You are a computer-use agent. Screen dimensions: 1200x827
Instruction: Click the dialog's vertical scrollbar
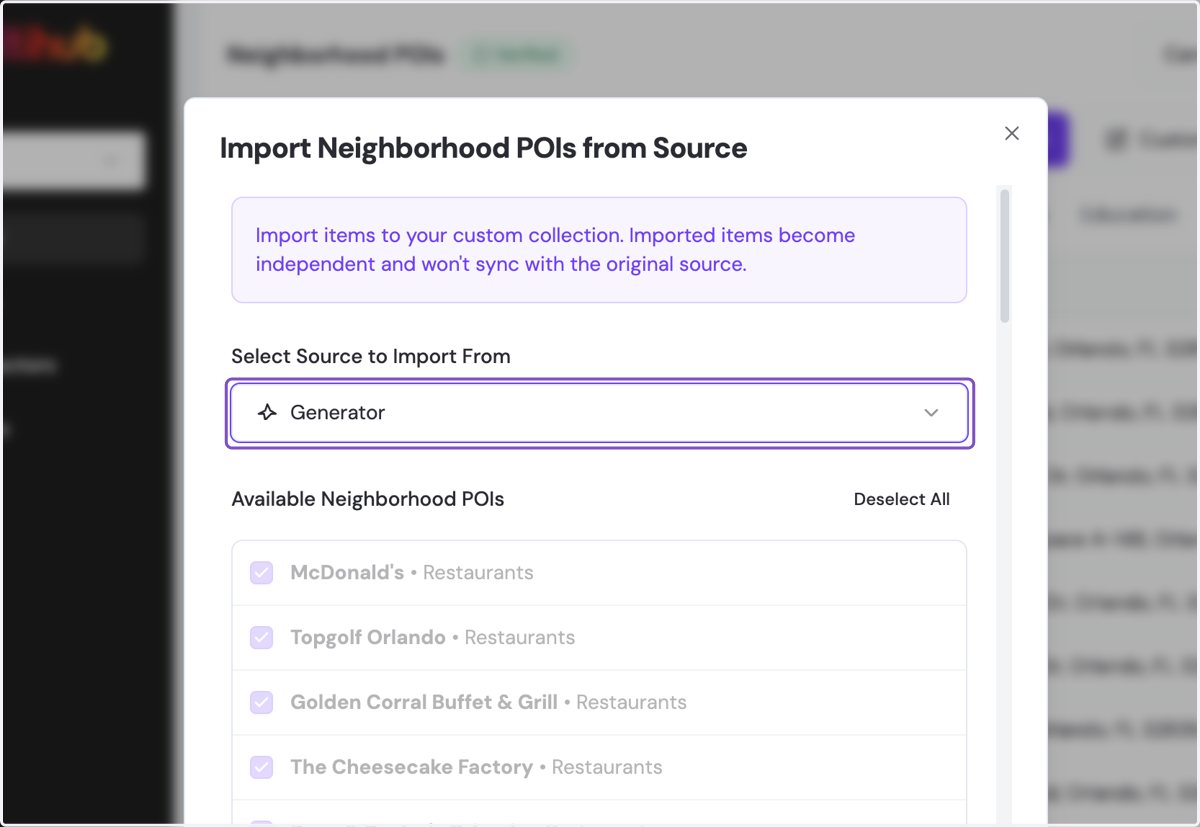click(1005, 256)
